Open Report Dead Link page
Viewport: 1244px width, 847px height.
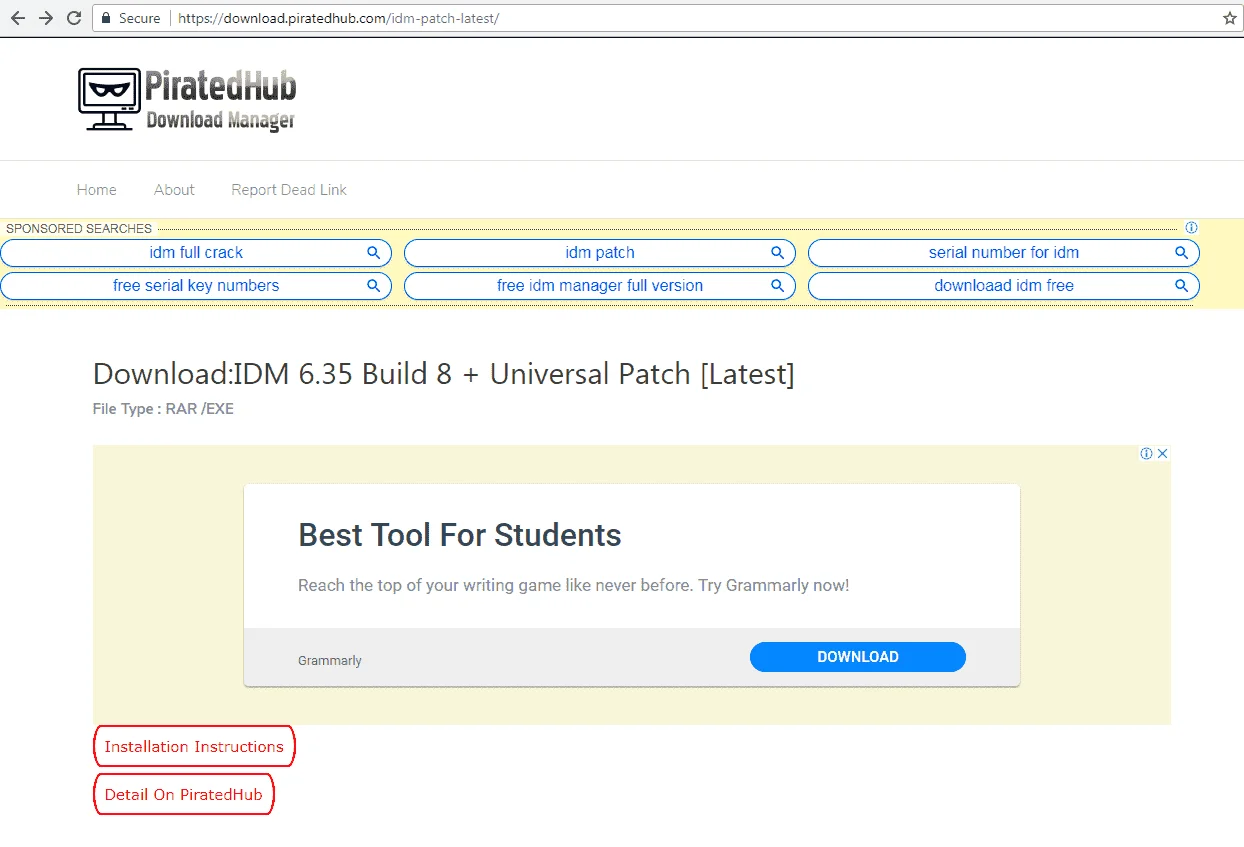(x=289, y=190)
